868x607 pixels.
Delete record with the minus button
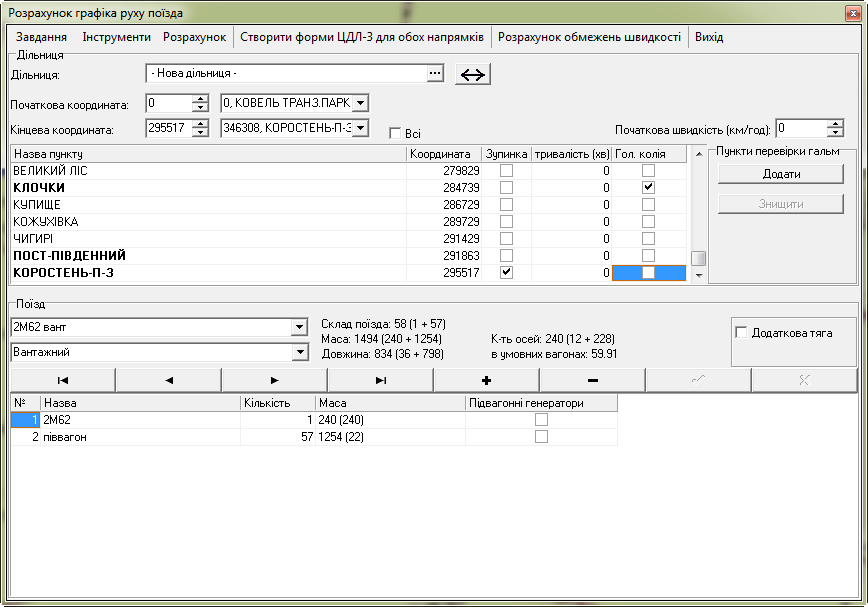pos(593,380)
